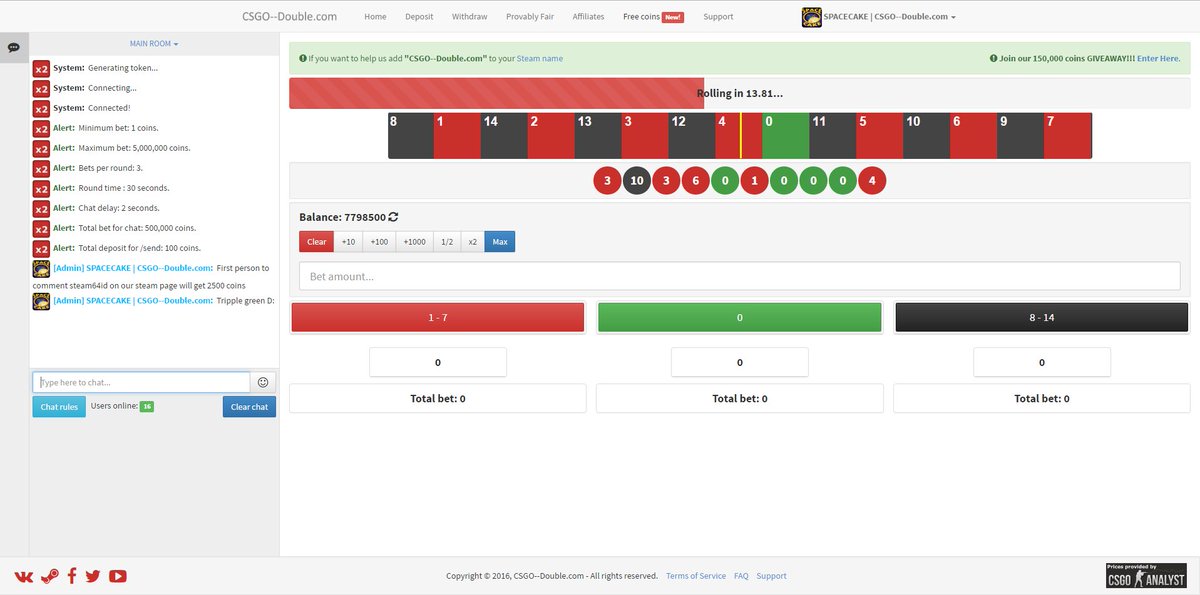Open the VK social page icon
This screenshot has height=595, width=1200.
pos(24,576)
